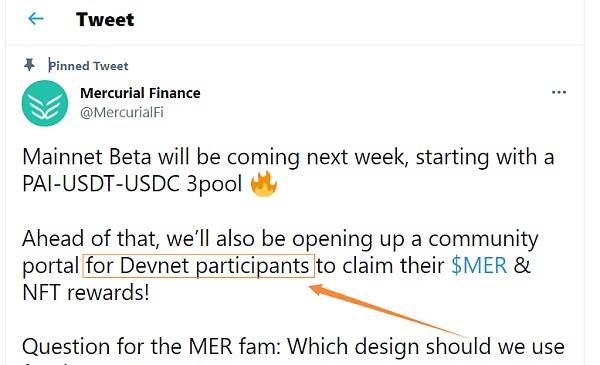Click the Mercurial Finance profile avatar
The image size is (600, 365).
pos(45,103)
